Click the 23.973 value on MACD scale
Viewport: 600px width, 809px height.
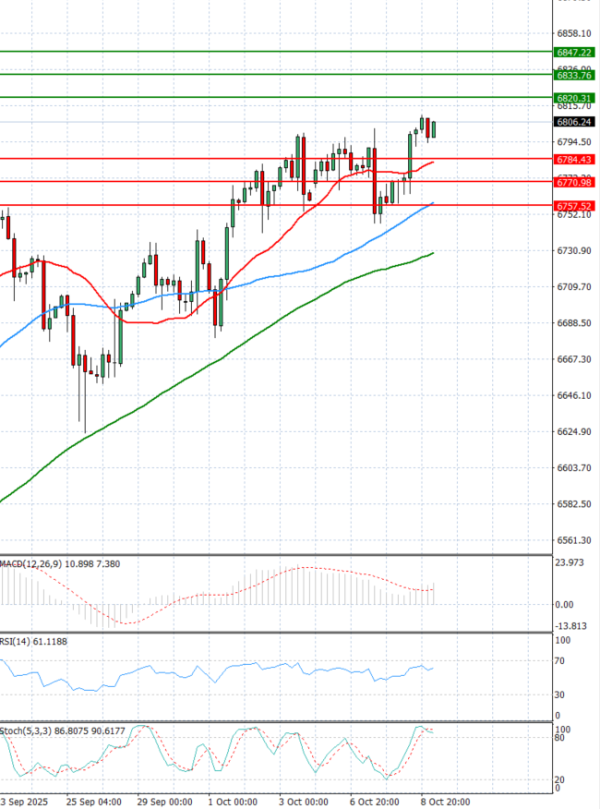(570, 562)
